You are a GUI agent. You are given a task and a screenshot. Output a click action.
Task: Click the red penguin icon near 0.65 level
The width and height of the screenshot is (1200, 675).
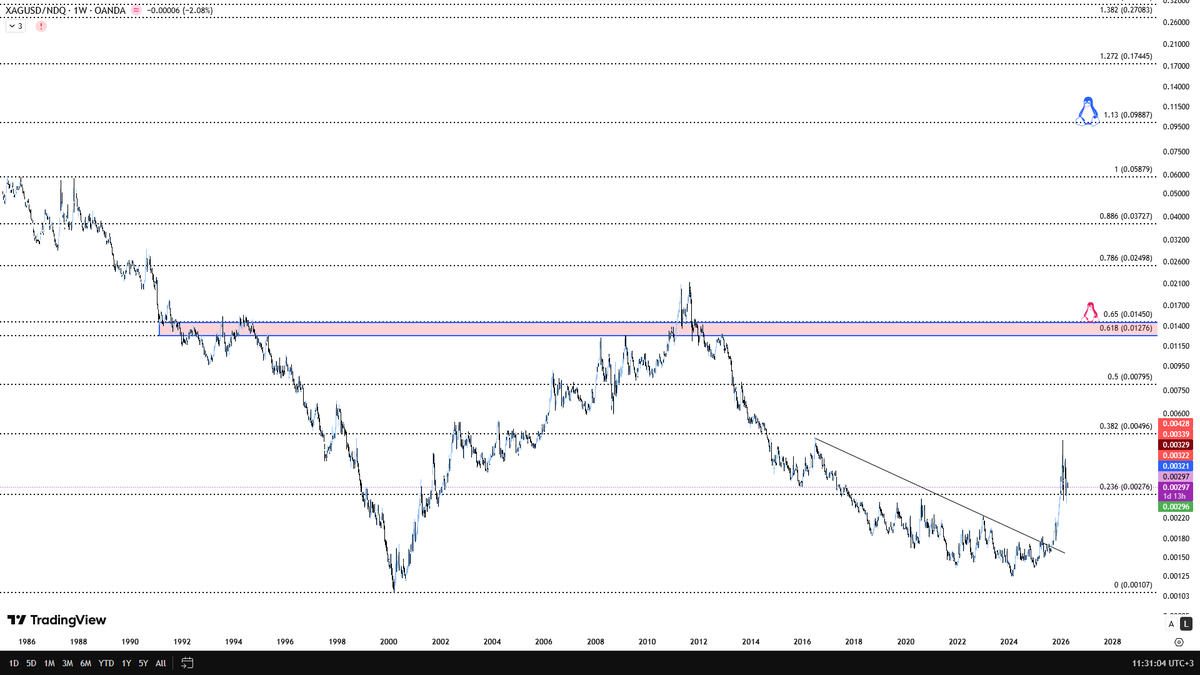(1090, 311)
